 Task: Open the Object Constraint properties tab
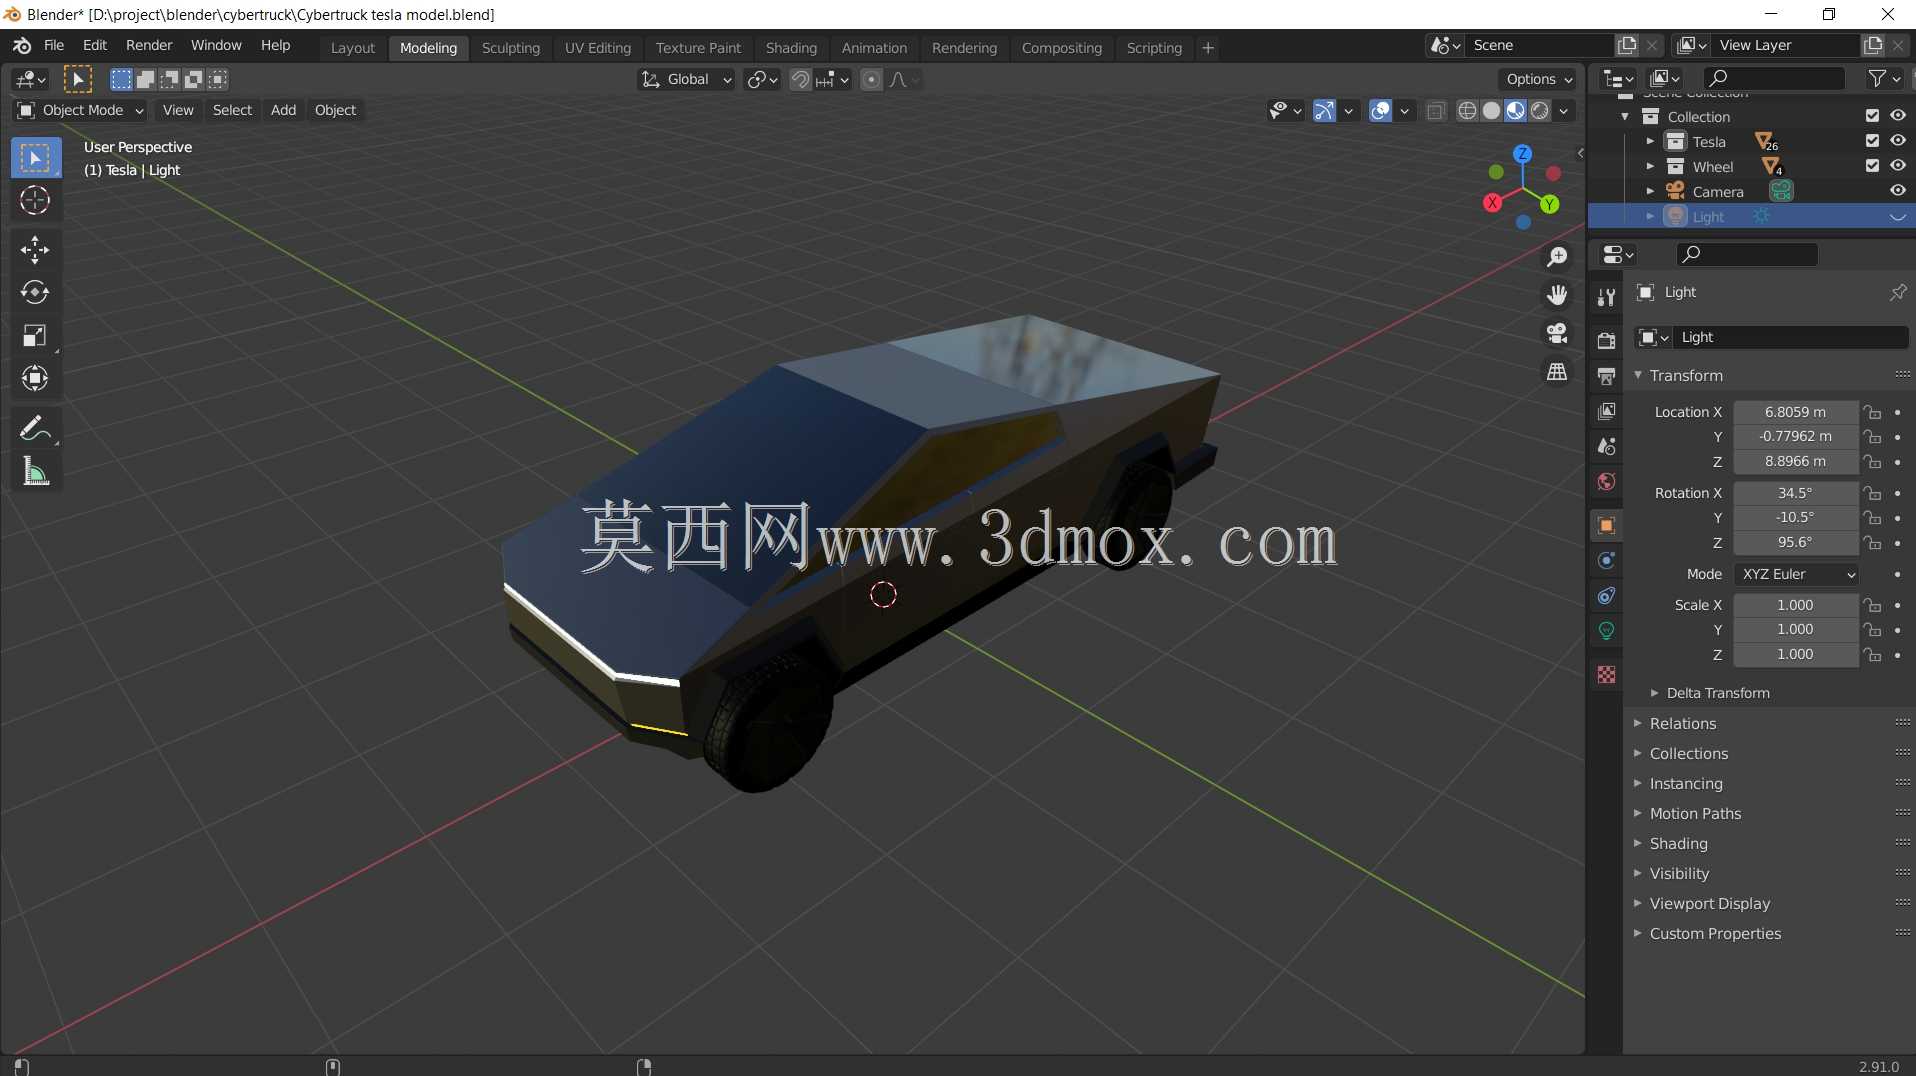(1606, 596)
